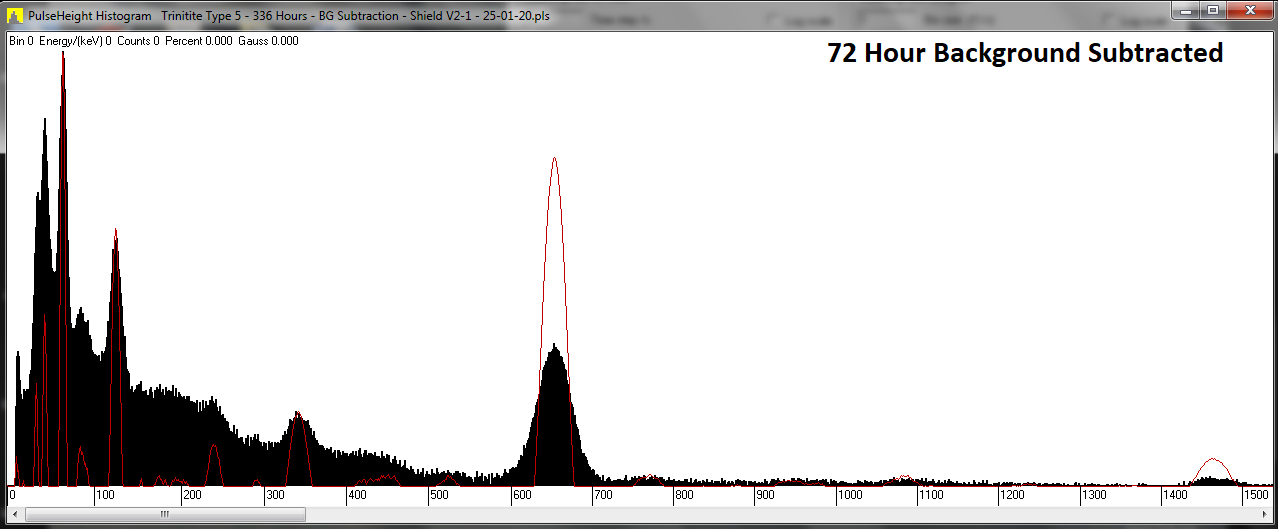
Task: Click the 'Gauss 0.000' status readout
Action: coord(268,41)
